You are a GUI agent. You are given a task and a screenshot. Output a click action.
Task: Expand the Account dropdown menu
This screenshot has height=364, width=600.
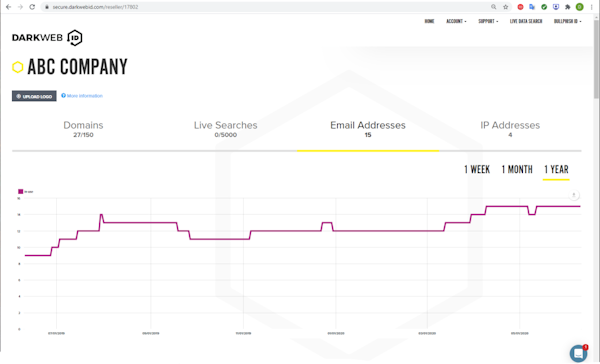[456, 21]
